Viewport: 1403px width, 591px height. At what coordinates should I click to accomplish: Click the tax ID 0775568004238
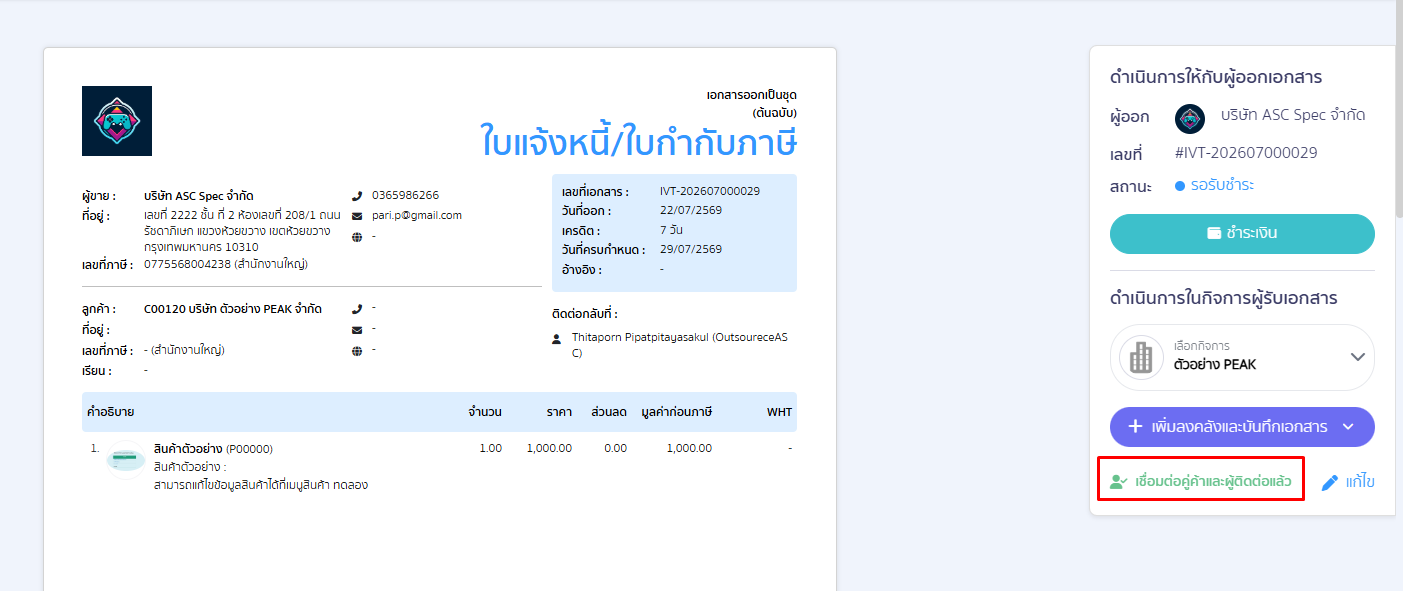tap(187, 264)
